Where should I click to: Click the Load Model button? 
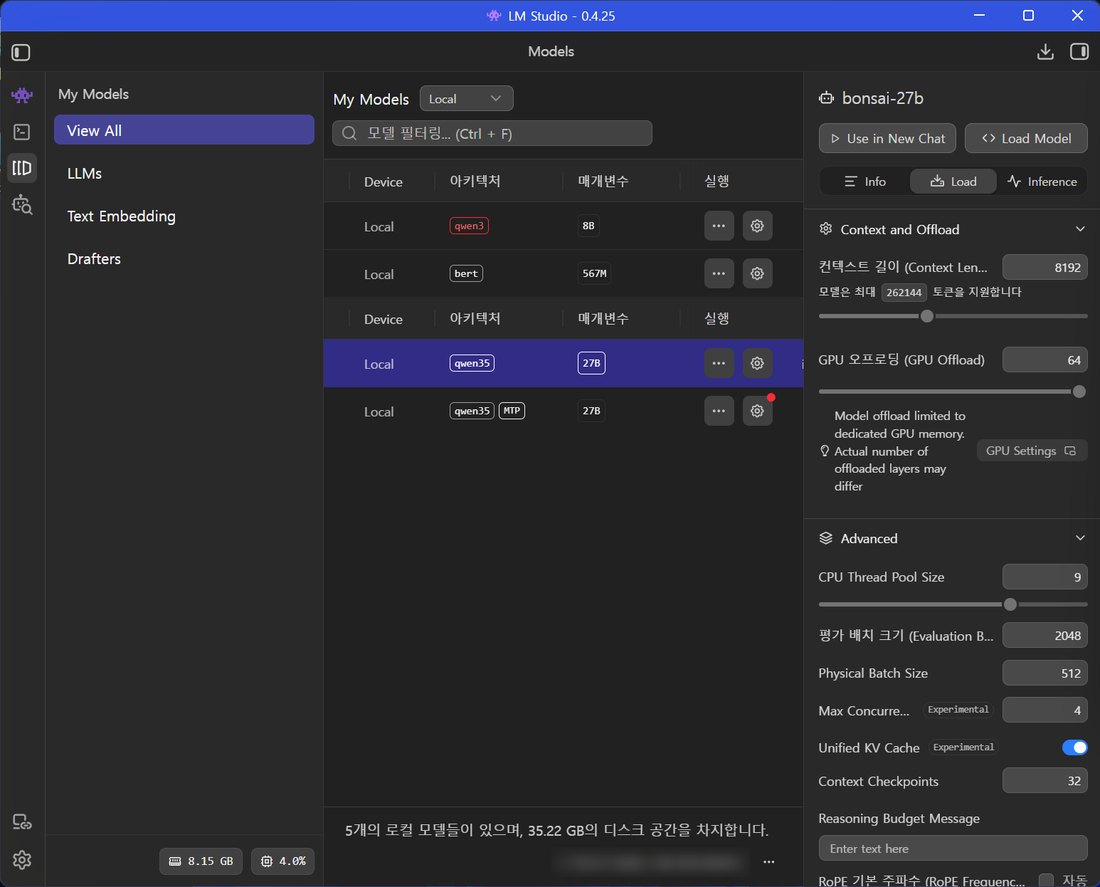pos(1026,138)
